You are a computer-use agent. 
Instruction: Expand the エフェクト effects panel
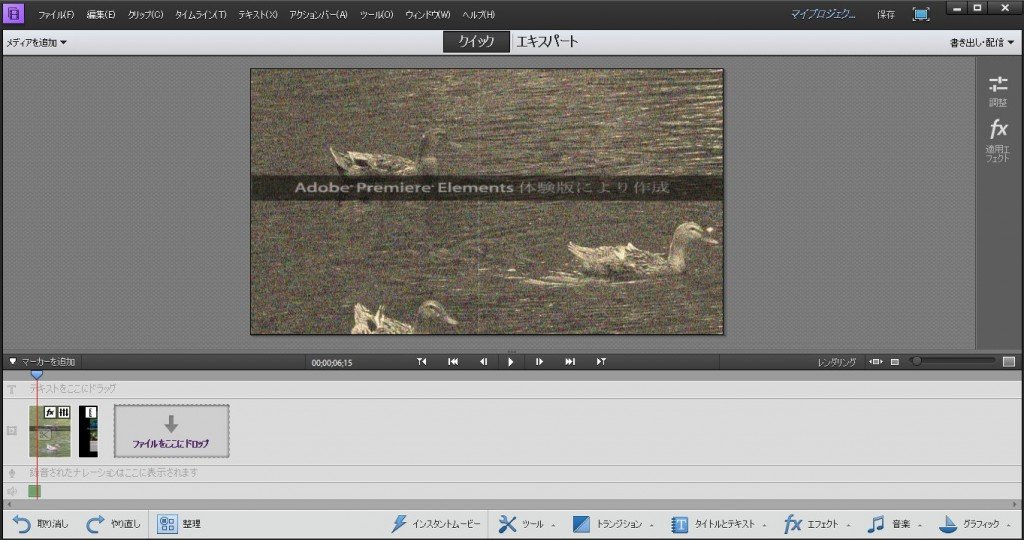pos(817,524)
